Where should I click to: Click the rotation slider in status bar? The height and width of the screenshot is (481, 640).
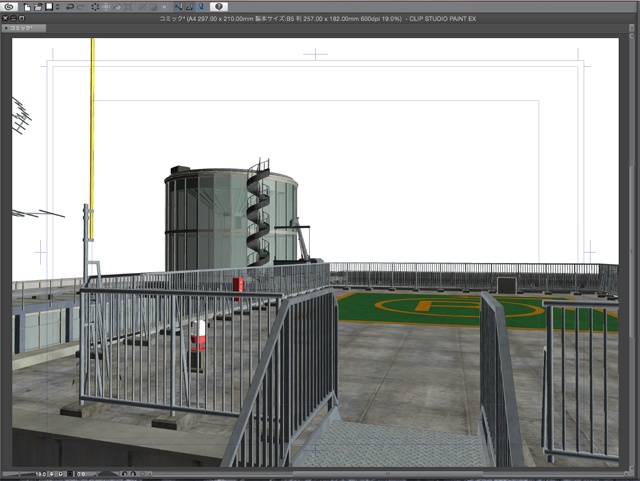click(x=107, y=474)
